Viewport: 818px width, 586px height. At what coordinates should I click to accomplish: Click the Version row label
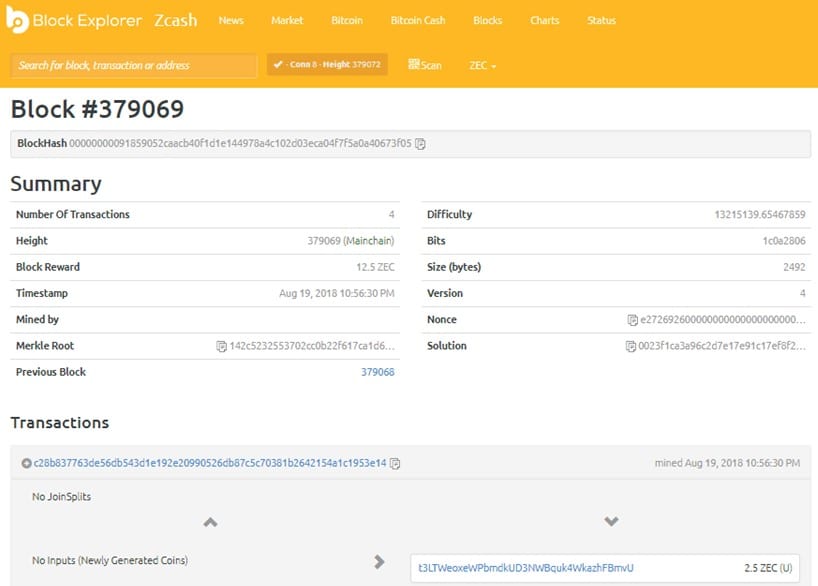tap(445, 293)
